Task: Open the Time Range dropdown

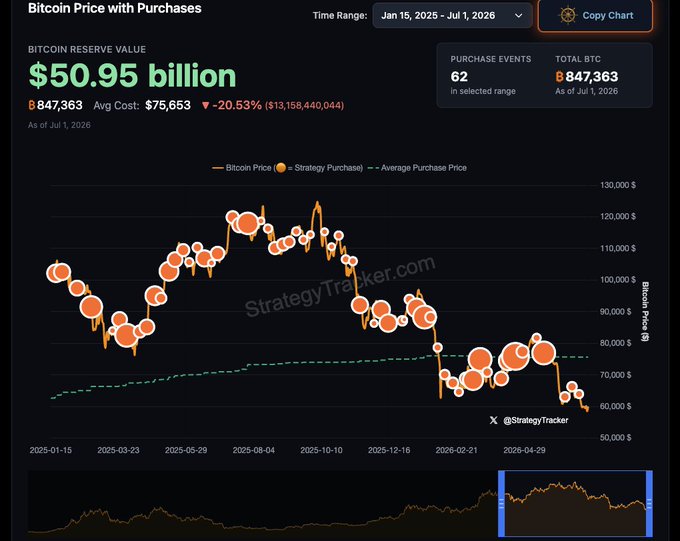Action: (x=452, y=16)
